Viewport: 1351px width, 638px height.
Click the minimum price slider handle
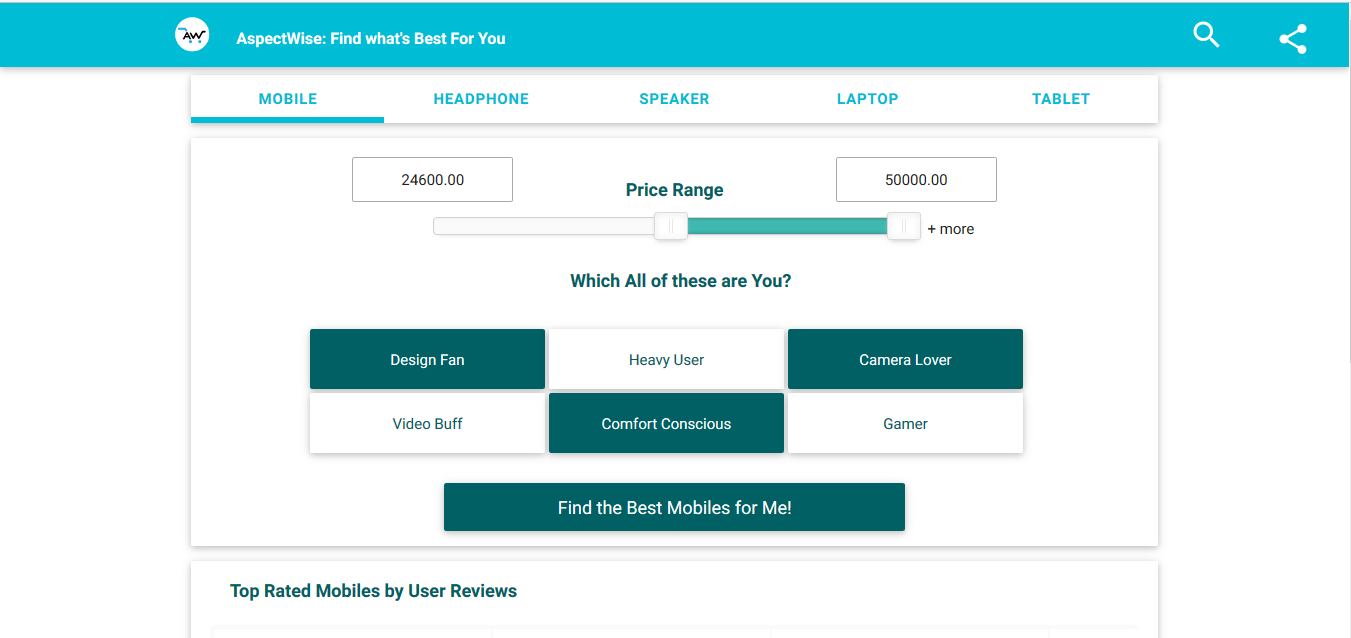click(x=670, y=227)
